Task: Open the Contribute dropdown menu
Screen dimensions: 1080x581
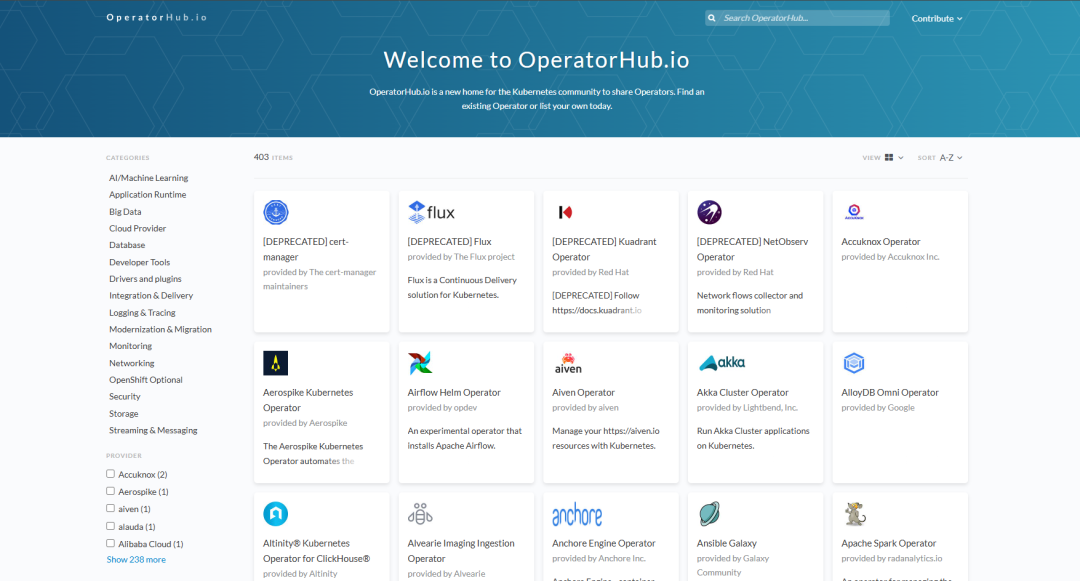Action: 937,19
